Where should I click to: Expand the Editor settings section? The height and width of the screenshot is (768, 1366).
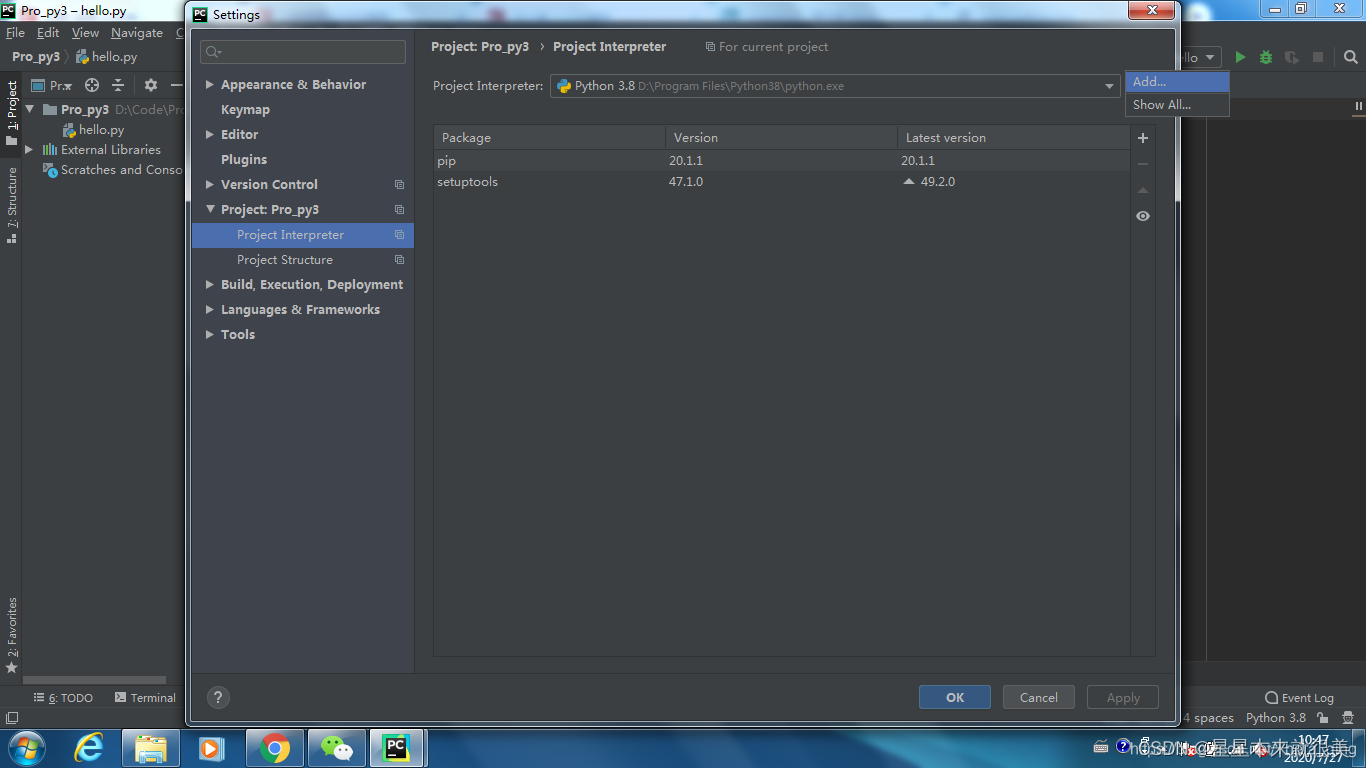pyautogui.click(x=210, y=135)
